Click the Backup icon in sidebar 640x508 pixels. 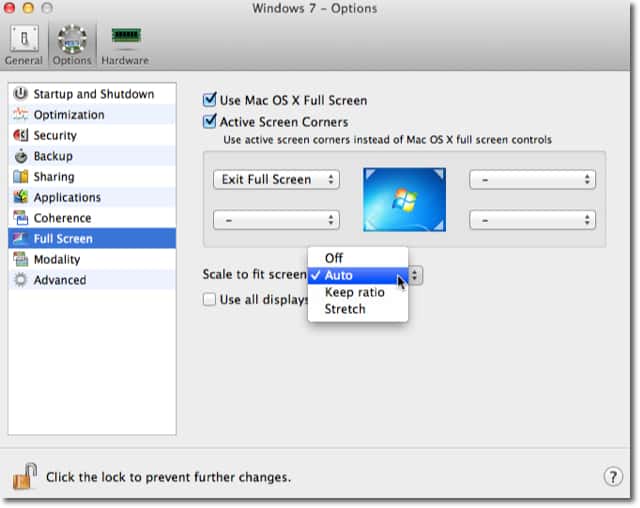pos(20,156)
